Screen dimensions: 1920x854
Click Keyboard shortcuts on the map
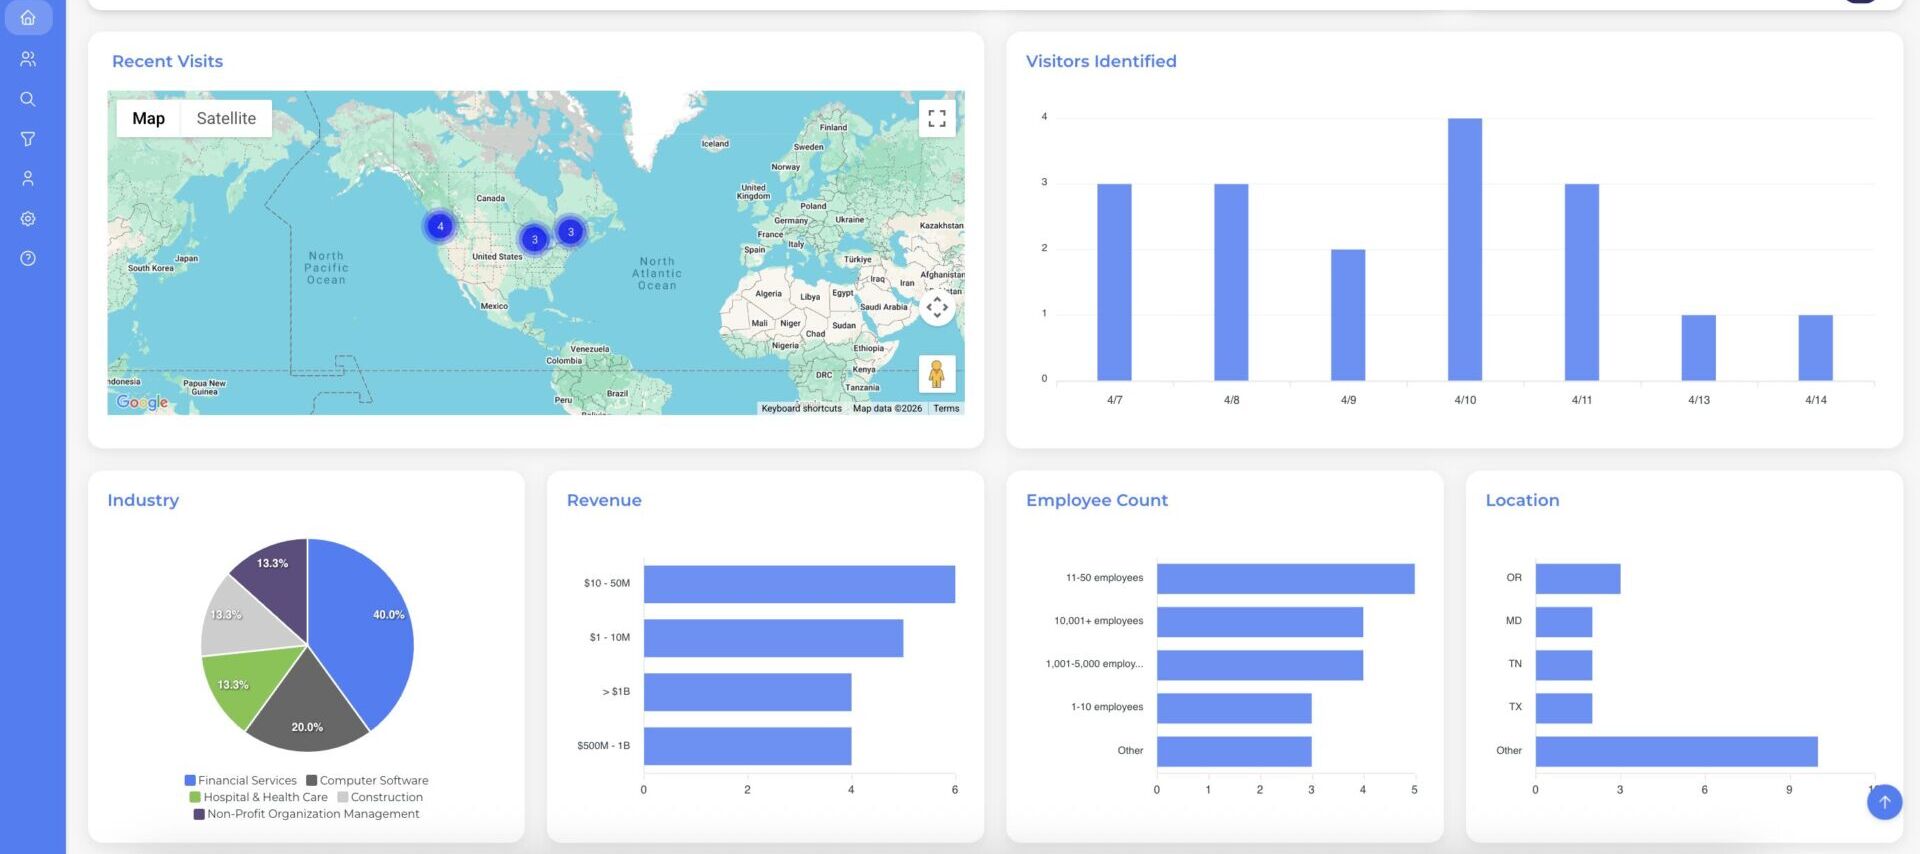[801, 409]
